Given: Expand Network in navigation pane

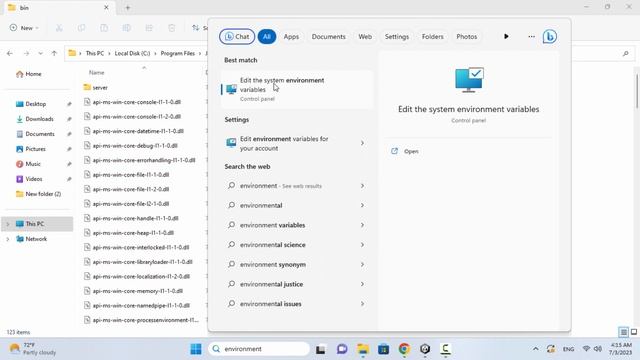Looking at the screenshot, I should (x=7, y=239).
